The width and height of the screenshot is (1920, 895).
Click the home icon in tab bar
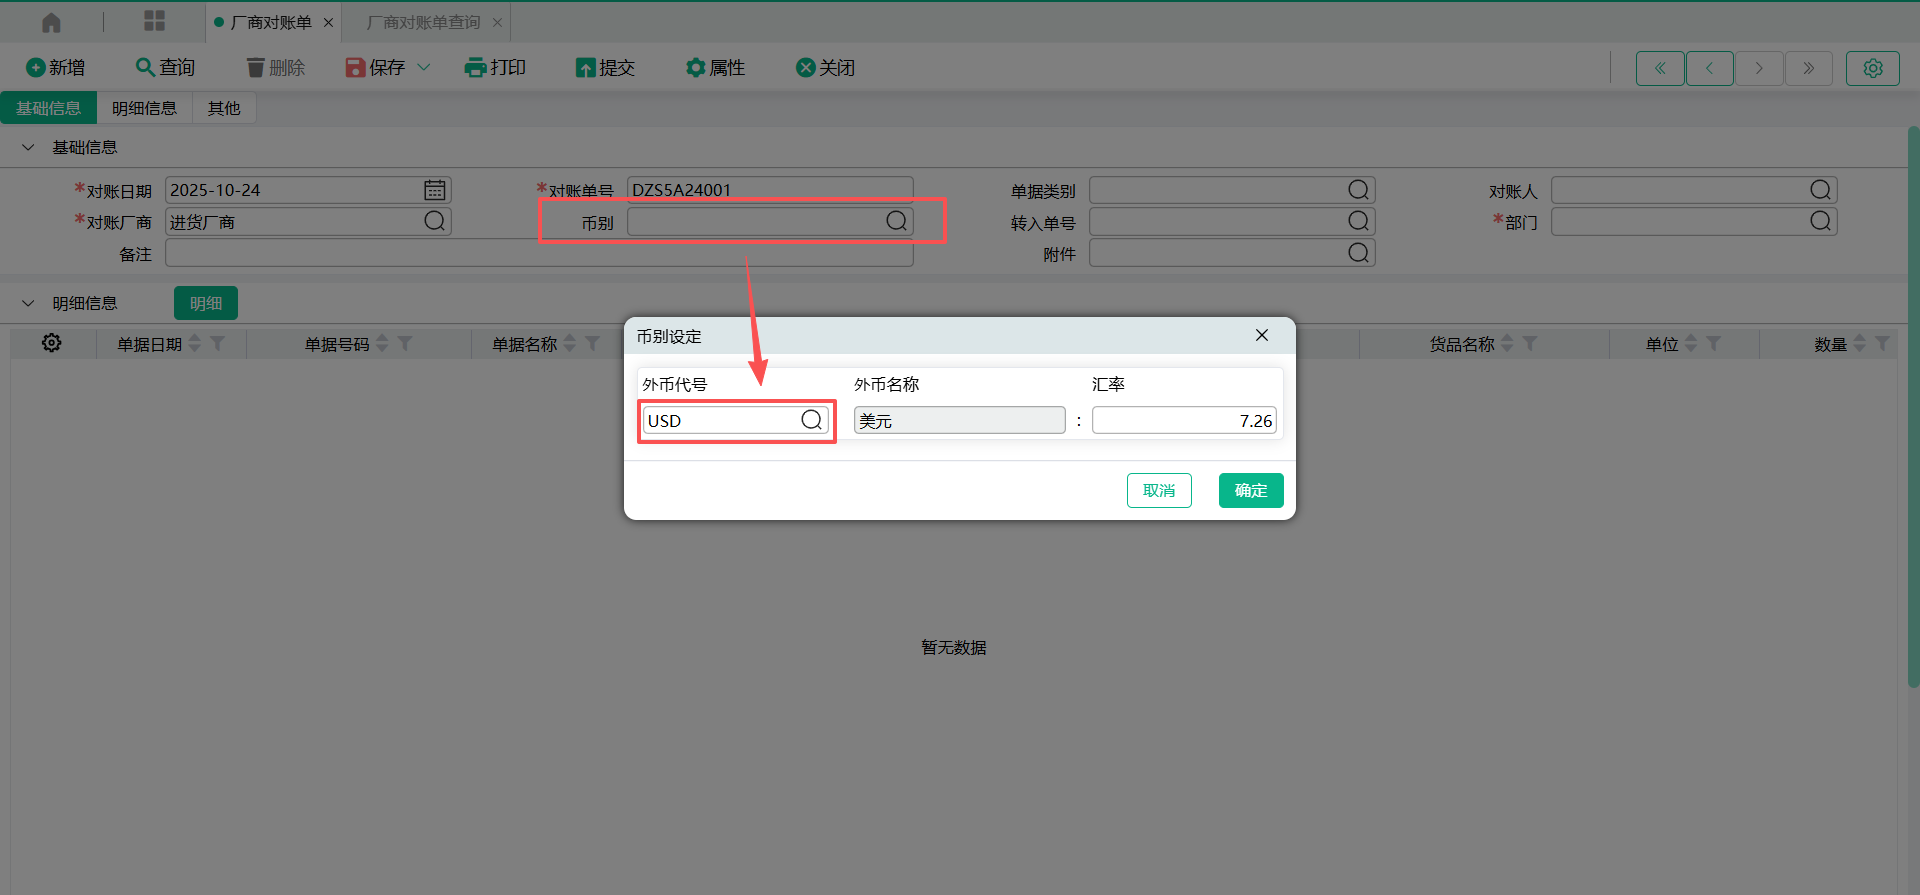(x=51, y=22)
